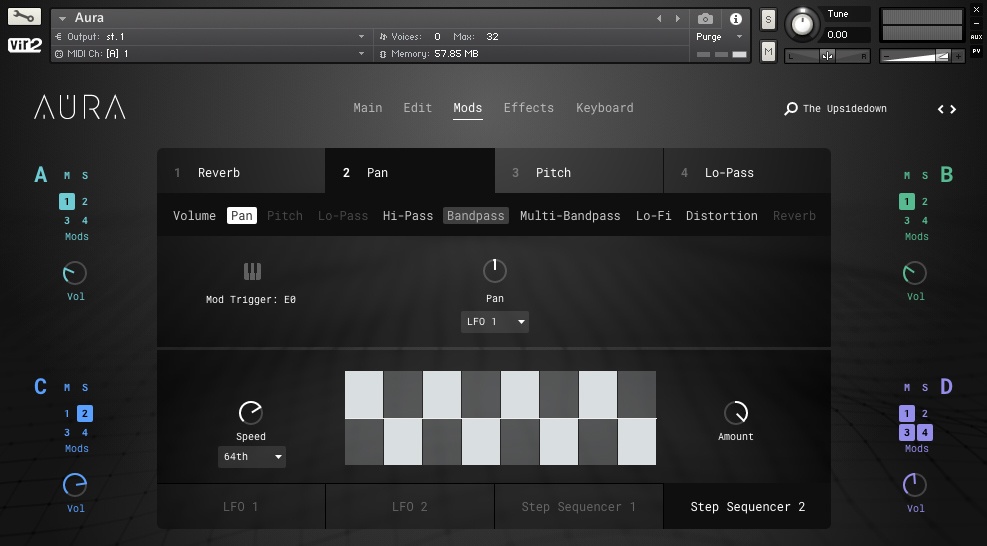Solo layer D
Viewport: 987px width, 546px height.
click(925, 387)
